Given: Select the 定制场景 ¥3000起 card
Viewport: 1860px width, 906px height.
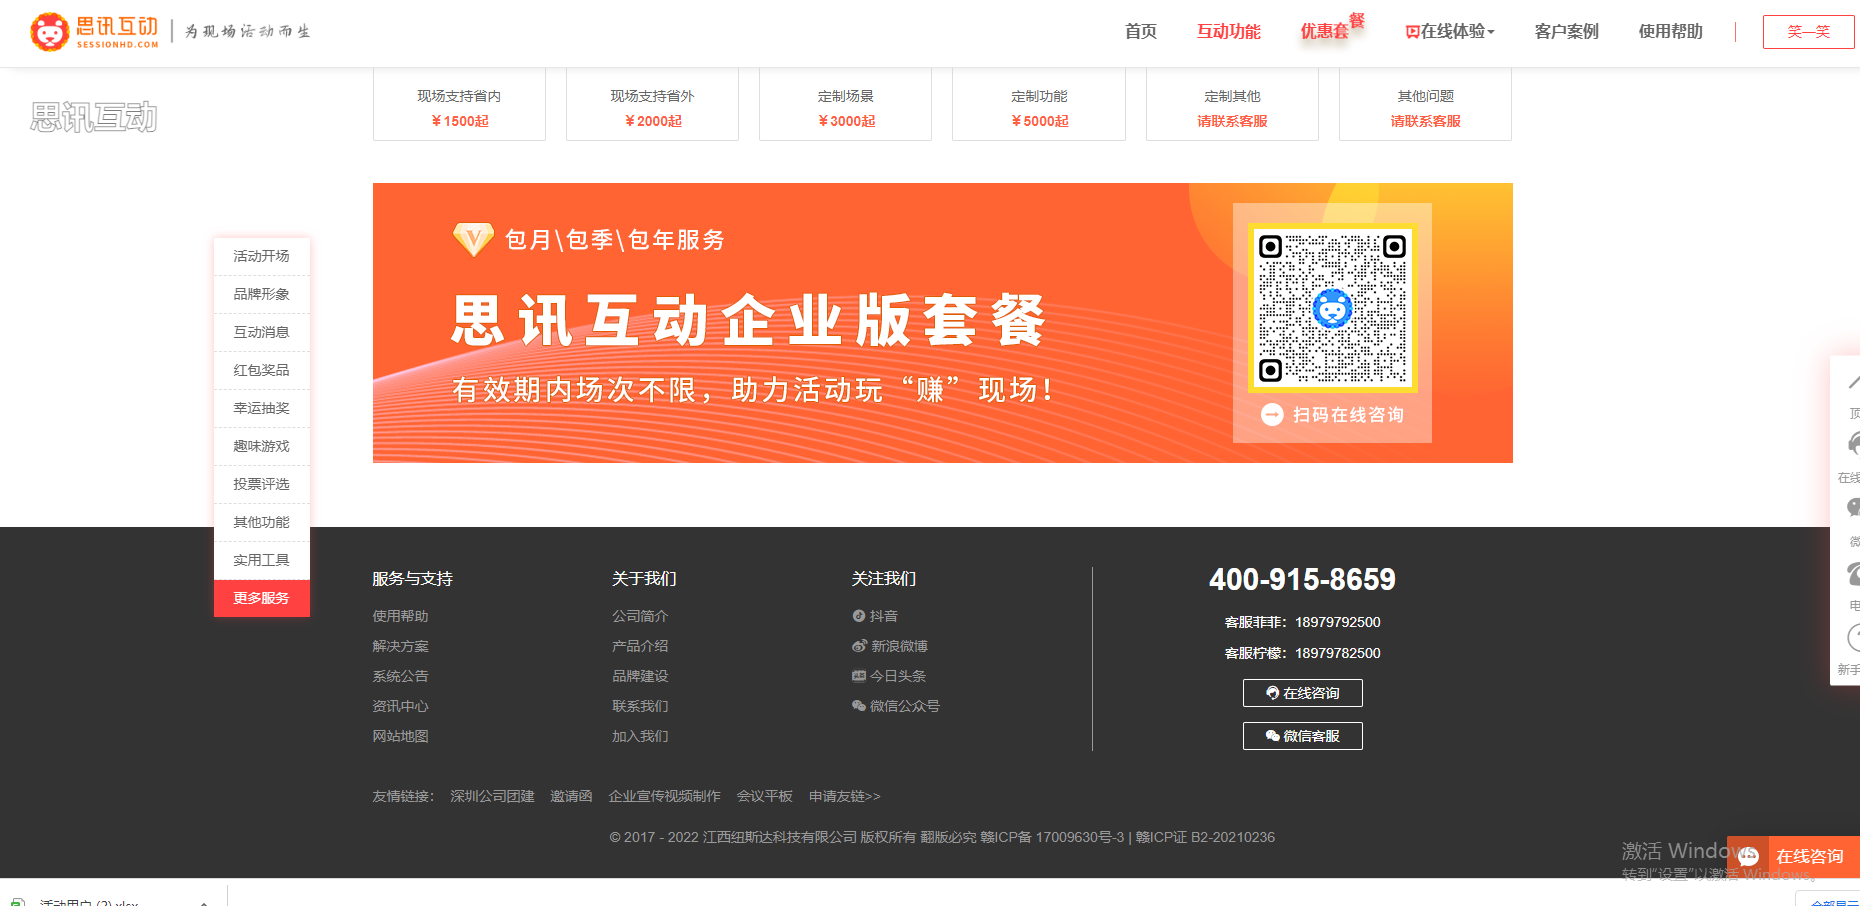Looking at the screenshot, I should coord(845,105).
